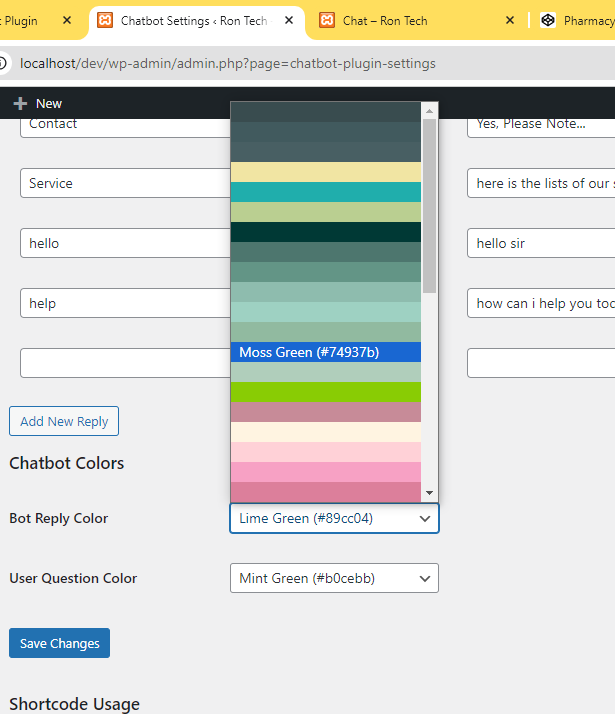Select the pale yellow color option

pyautogui.click(x=325, y=172)
